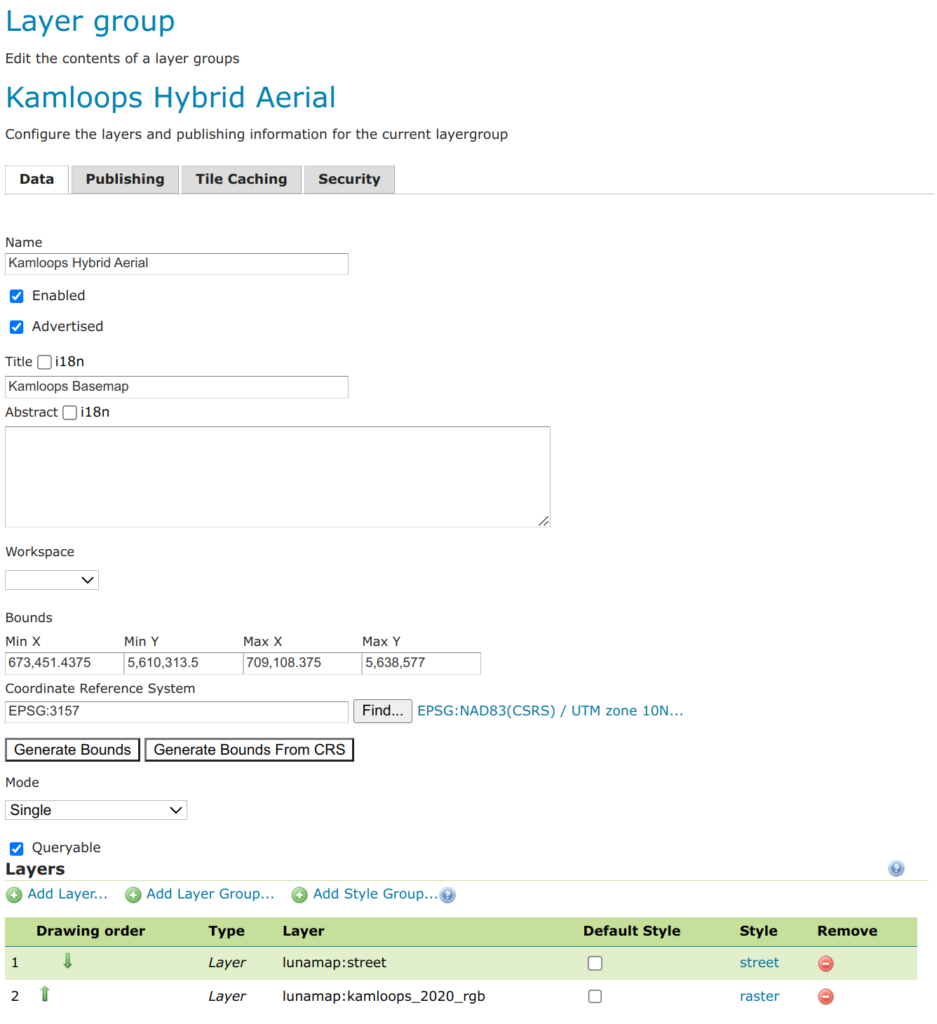Expand the Mode dropdown set to Single
Image resolution: width=937 pixels, height=1024 pixels.
96,810
